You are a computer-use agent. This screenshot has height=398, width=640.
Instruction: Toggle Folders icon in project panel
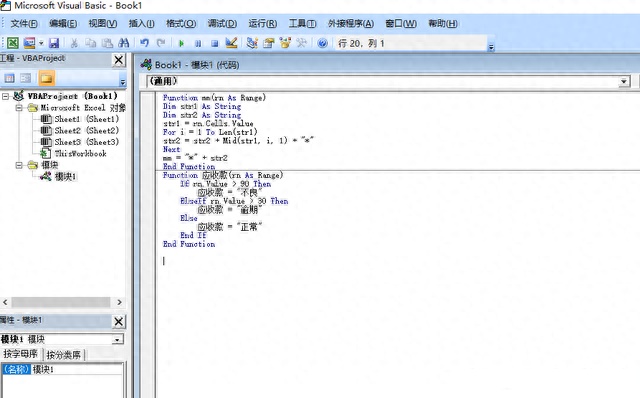pos(47,78)
